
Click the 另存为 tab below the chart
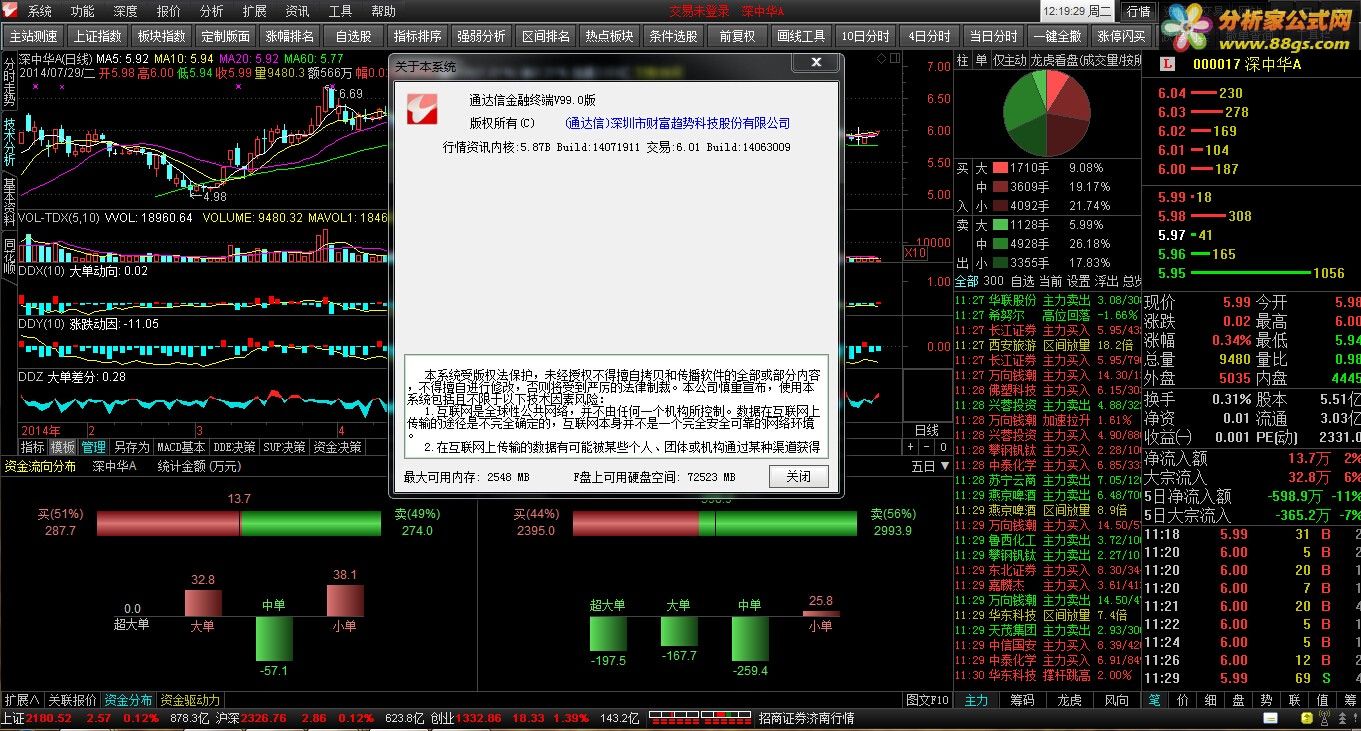(131, 447)
